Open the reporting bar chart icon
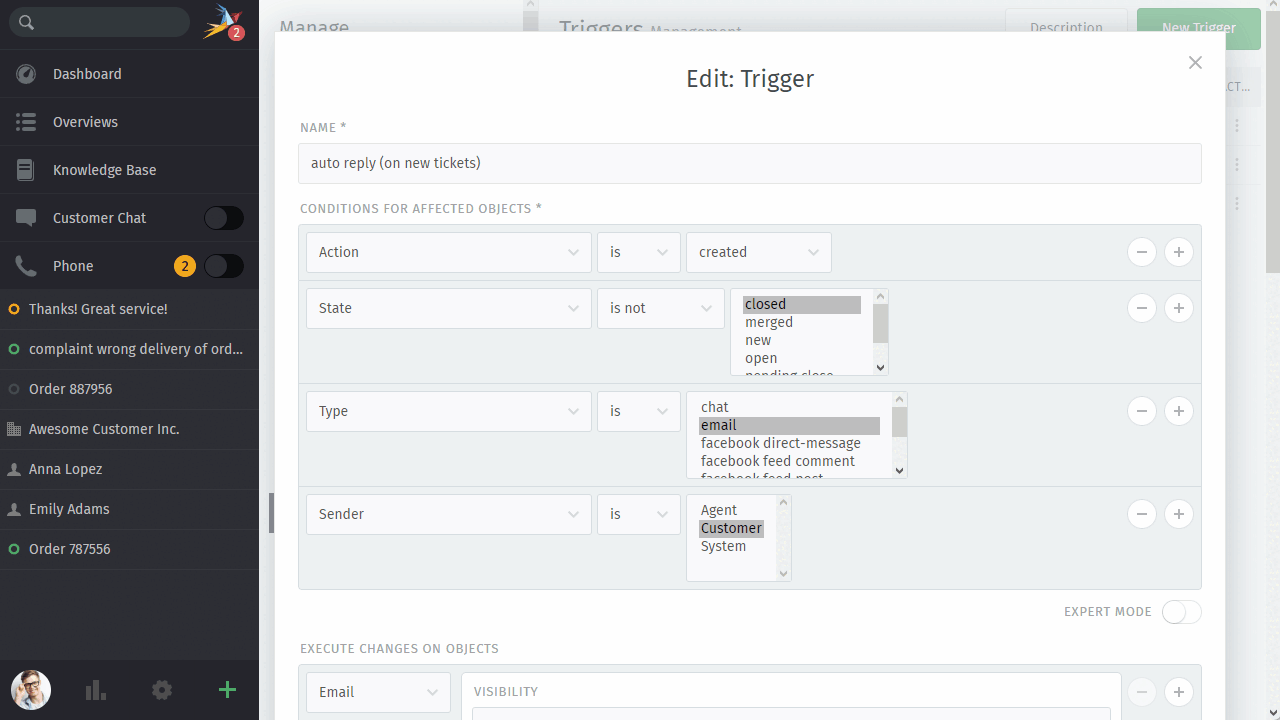The image size is (1280, 720). coord(95,690)
